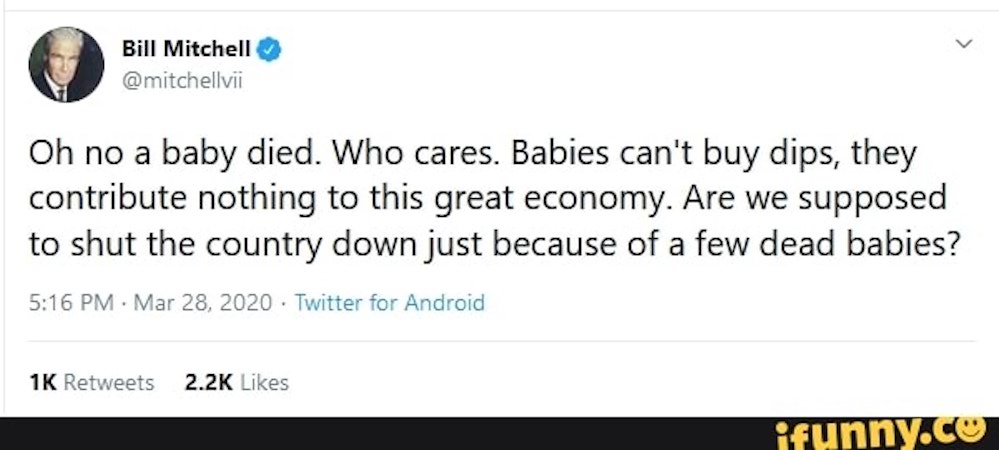The height and width of the screenshot is (450, 999).
Task: Click the Mar 28, 2020 date
Action: tap(198, 303)
